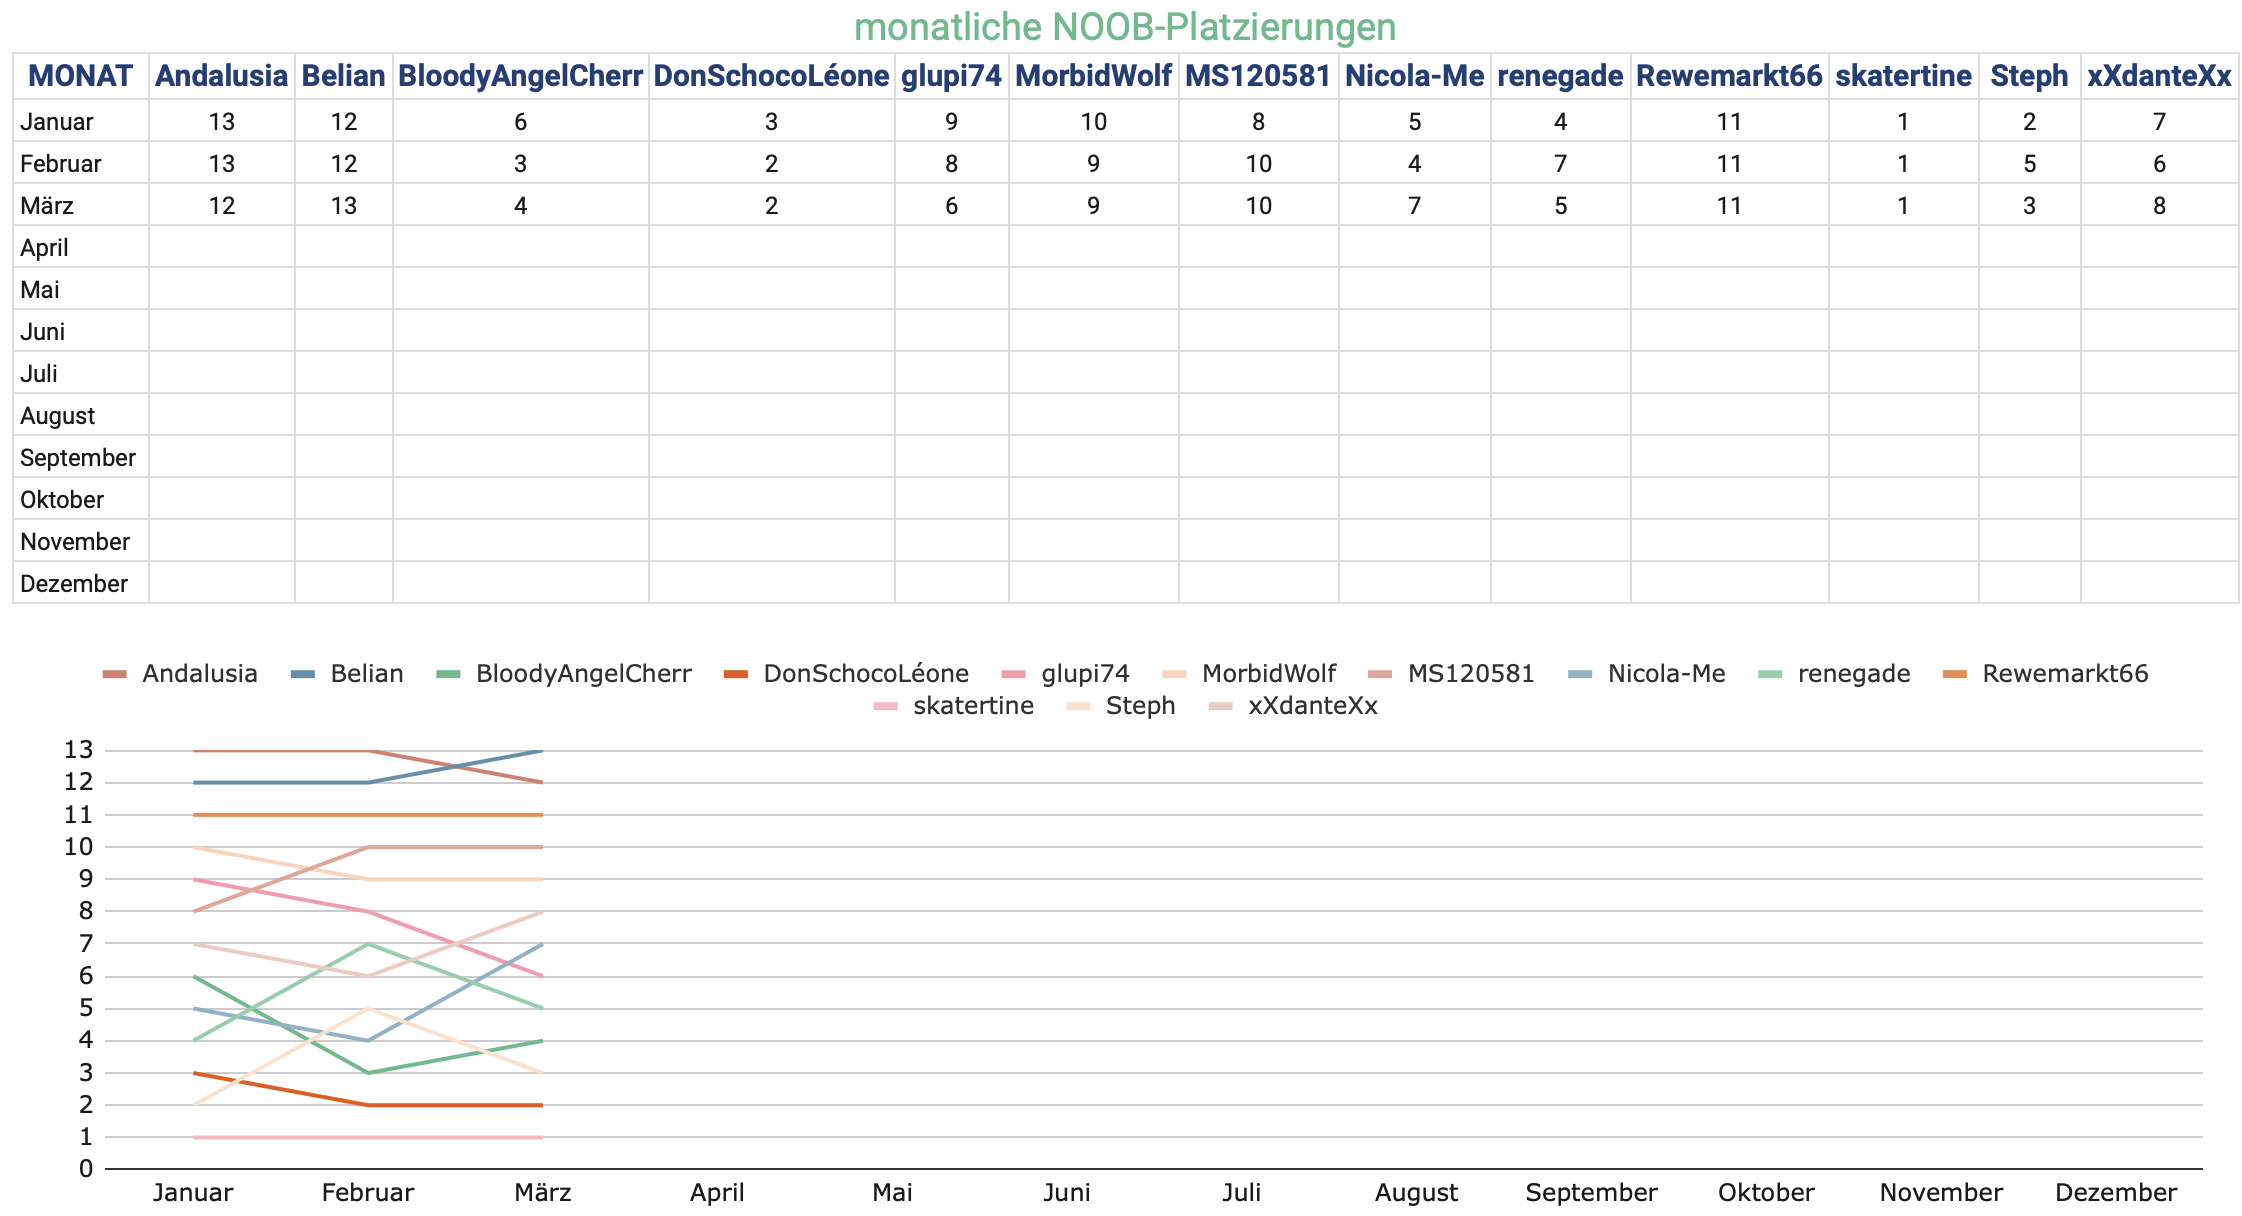Image resolution: width=2242 pixels, height=1216 pixels.
Task: Click the chart x-axis label Dezember
Action: [2116, 1193]
